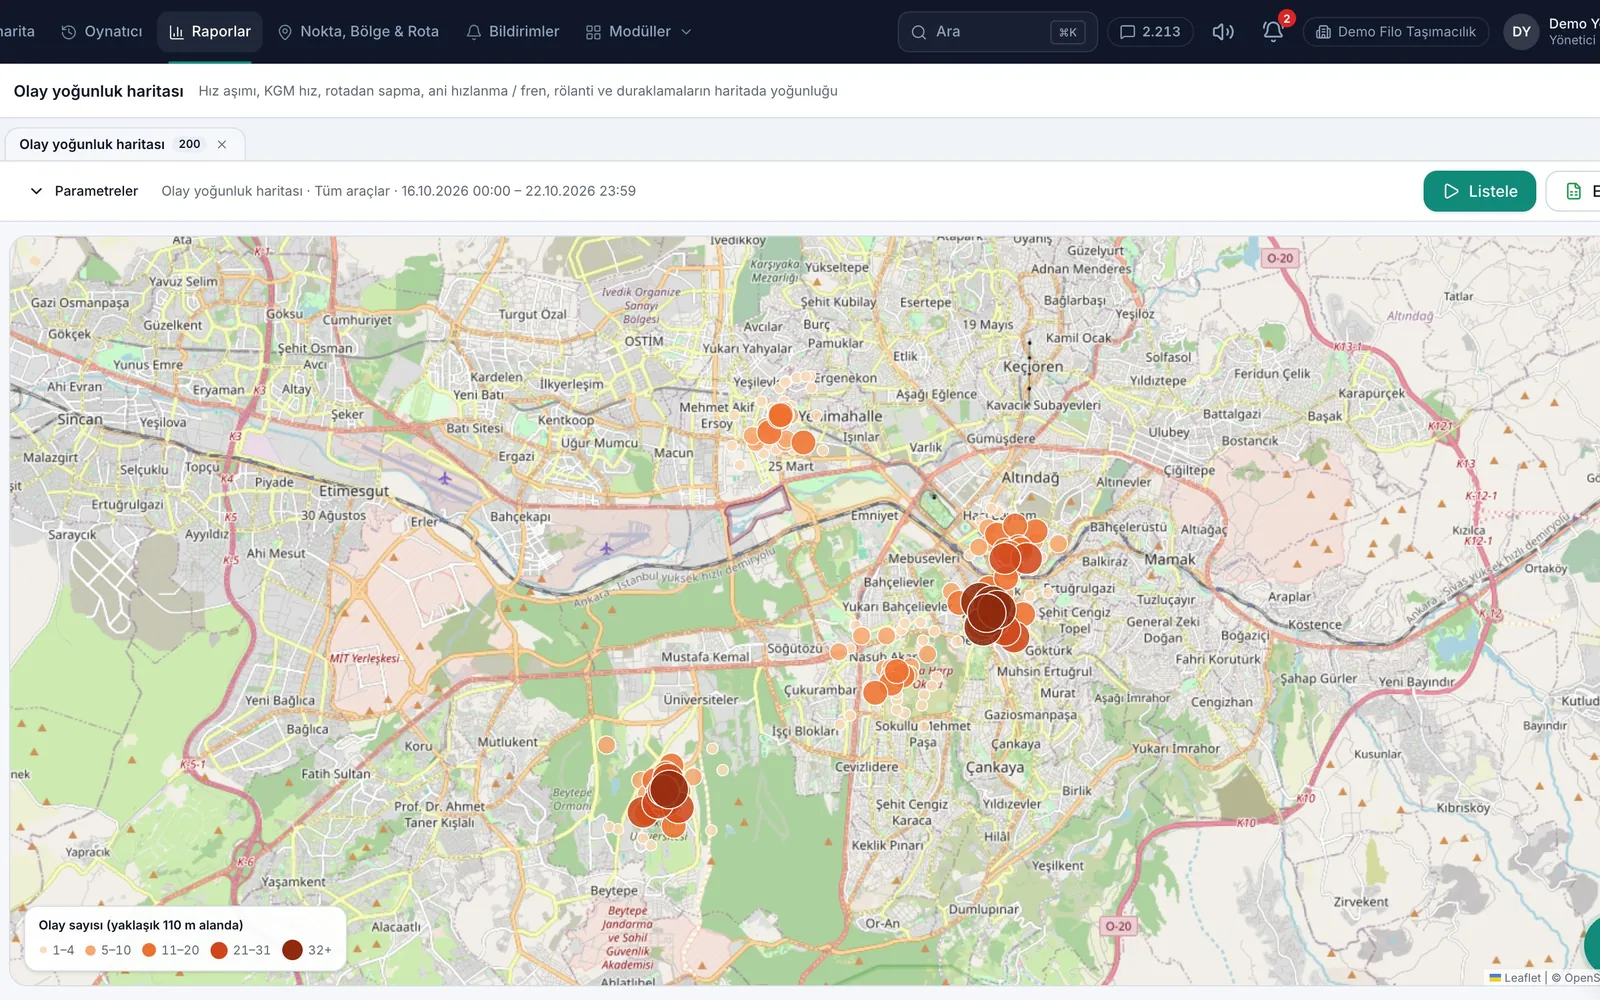The height and width of the screenshot is (1000, 1600).
Task: Click the 5–10 legend color dot
Action: coord(90,950)
